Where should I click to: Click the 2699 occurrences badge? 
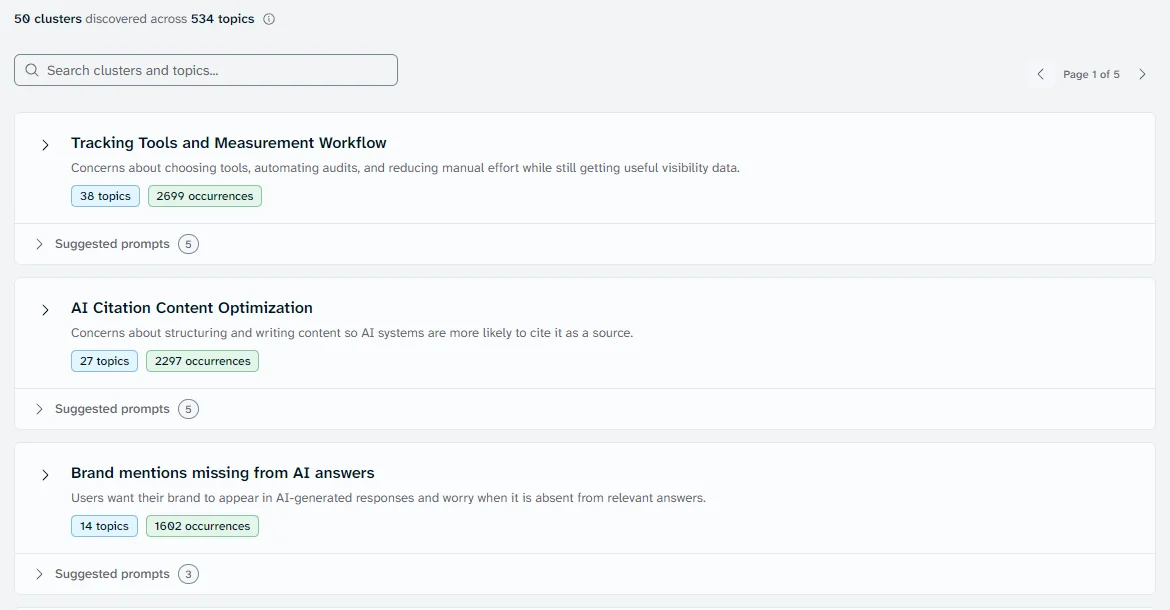point(204,196)
